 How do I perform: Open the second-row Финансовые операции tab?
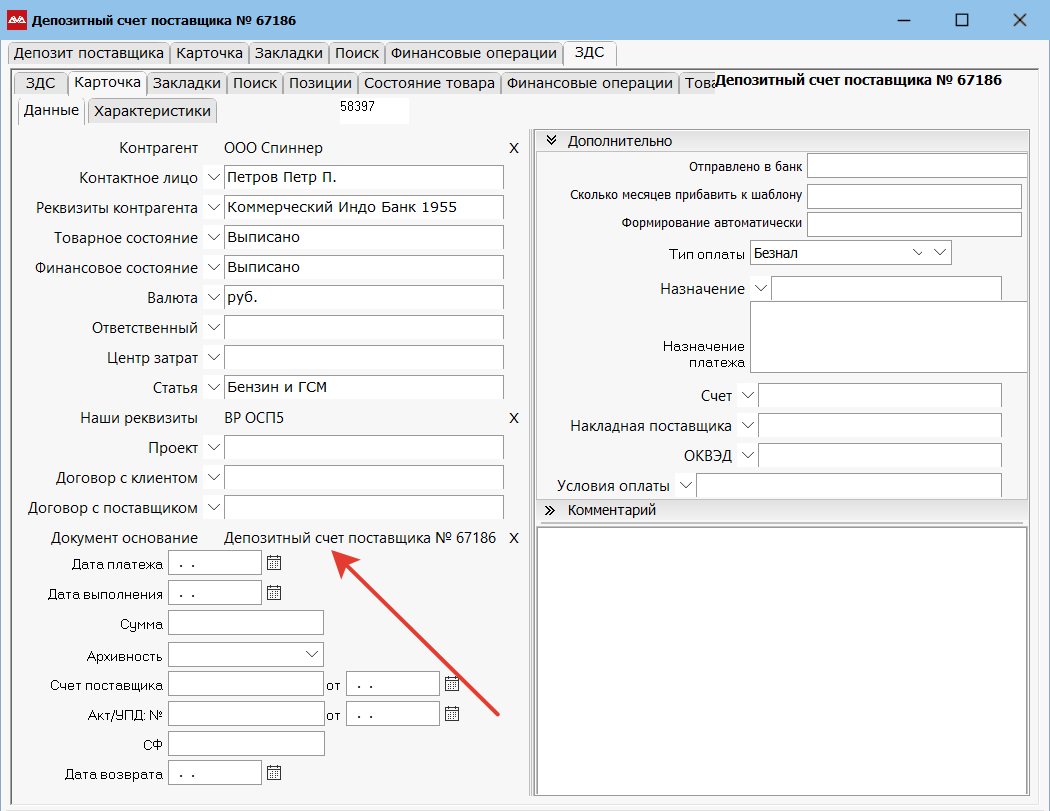tap(589, 83)
